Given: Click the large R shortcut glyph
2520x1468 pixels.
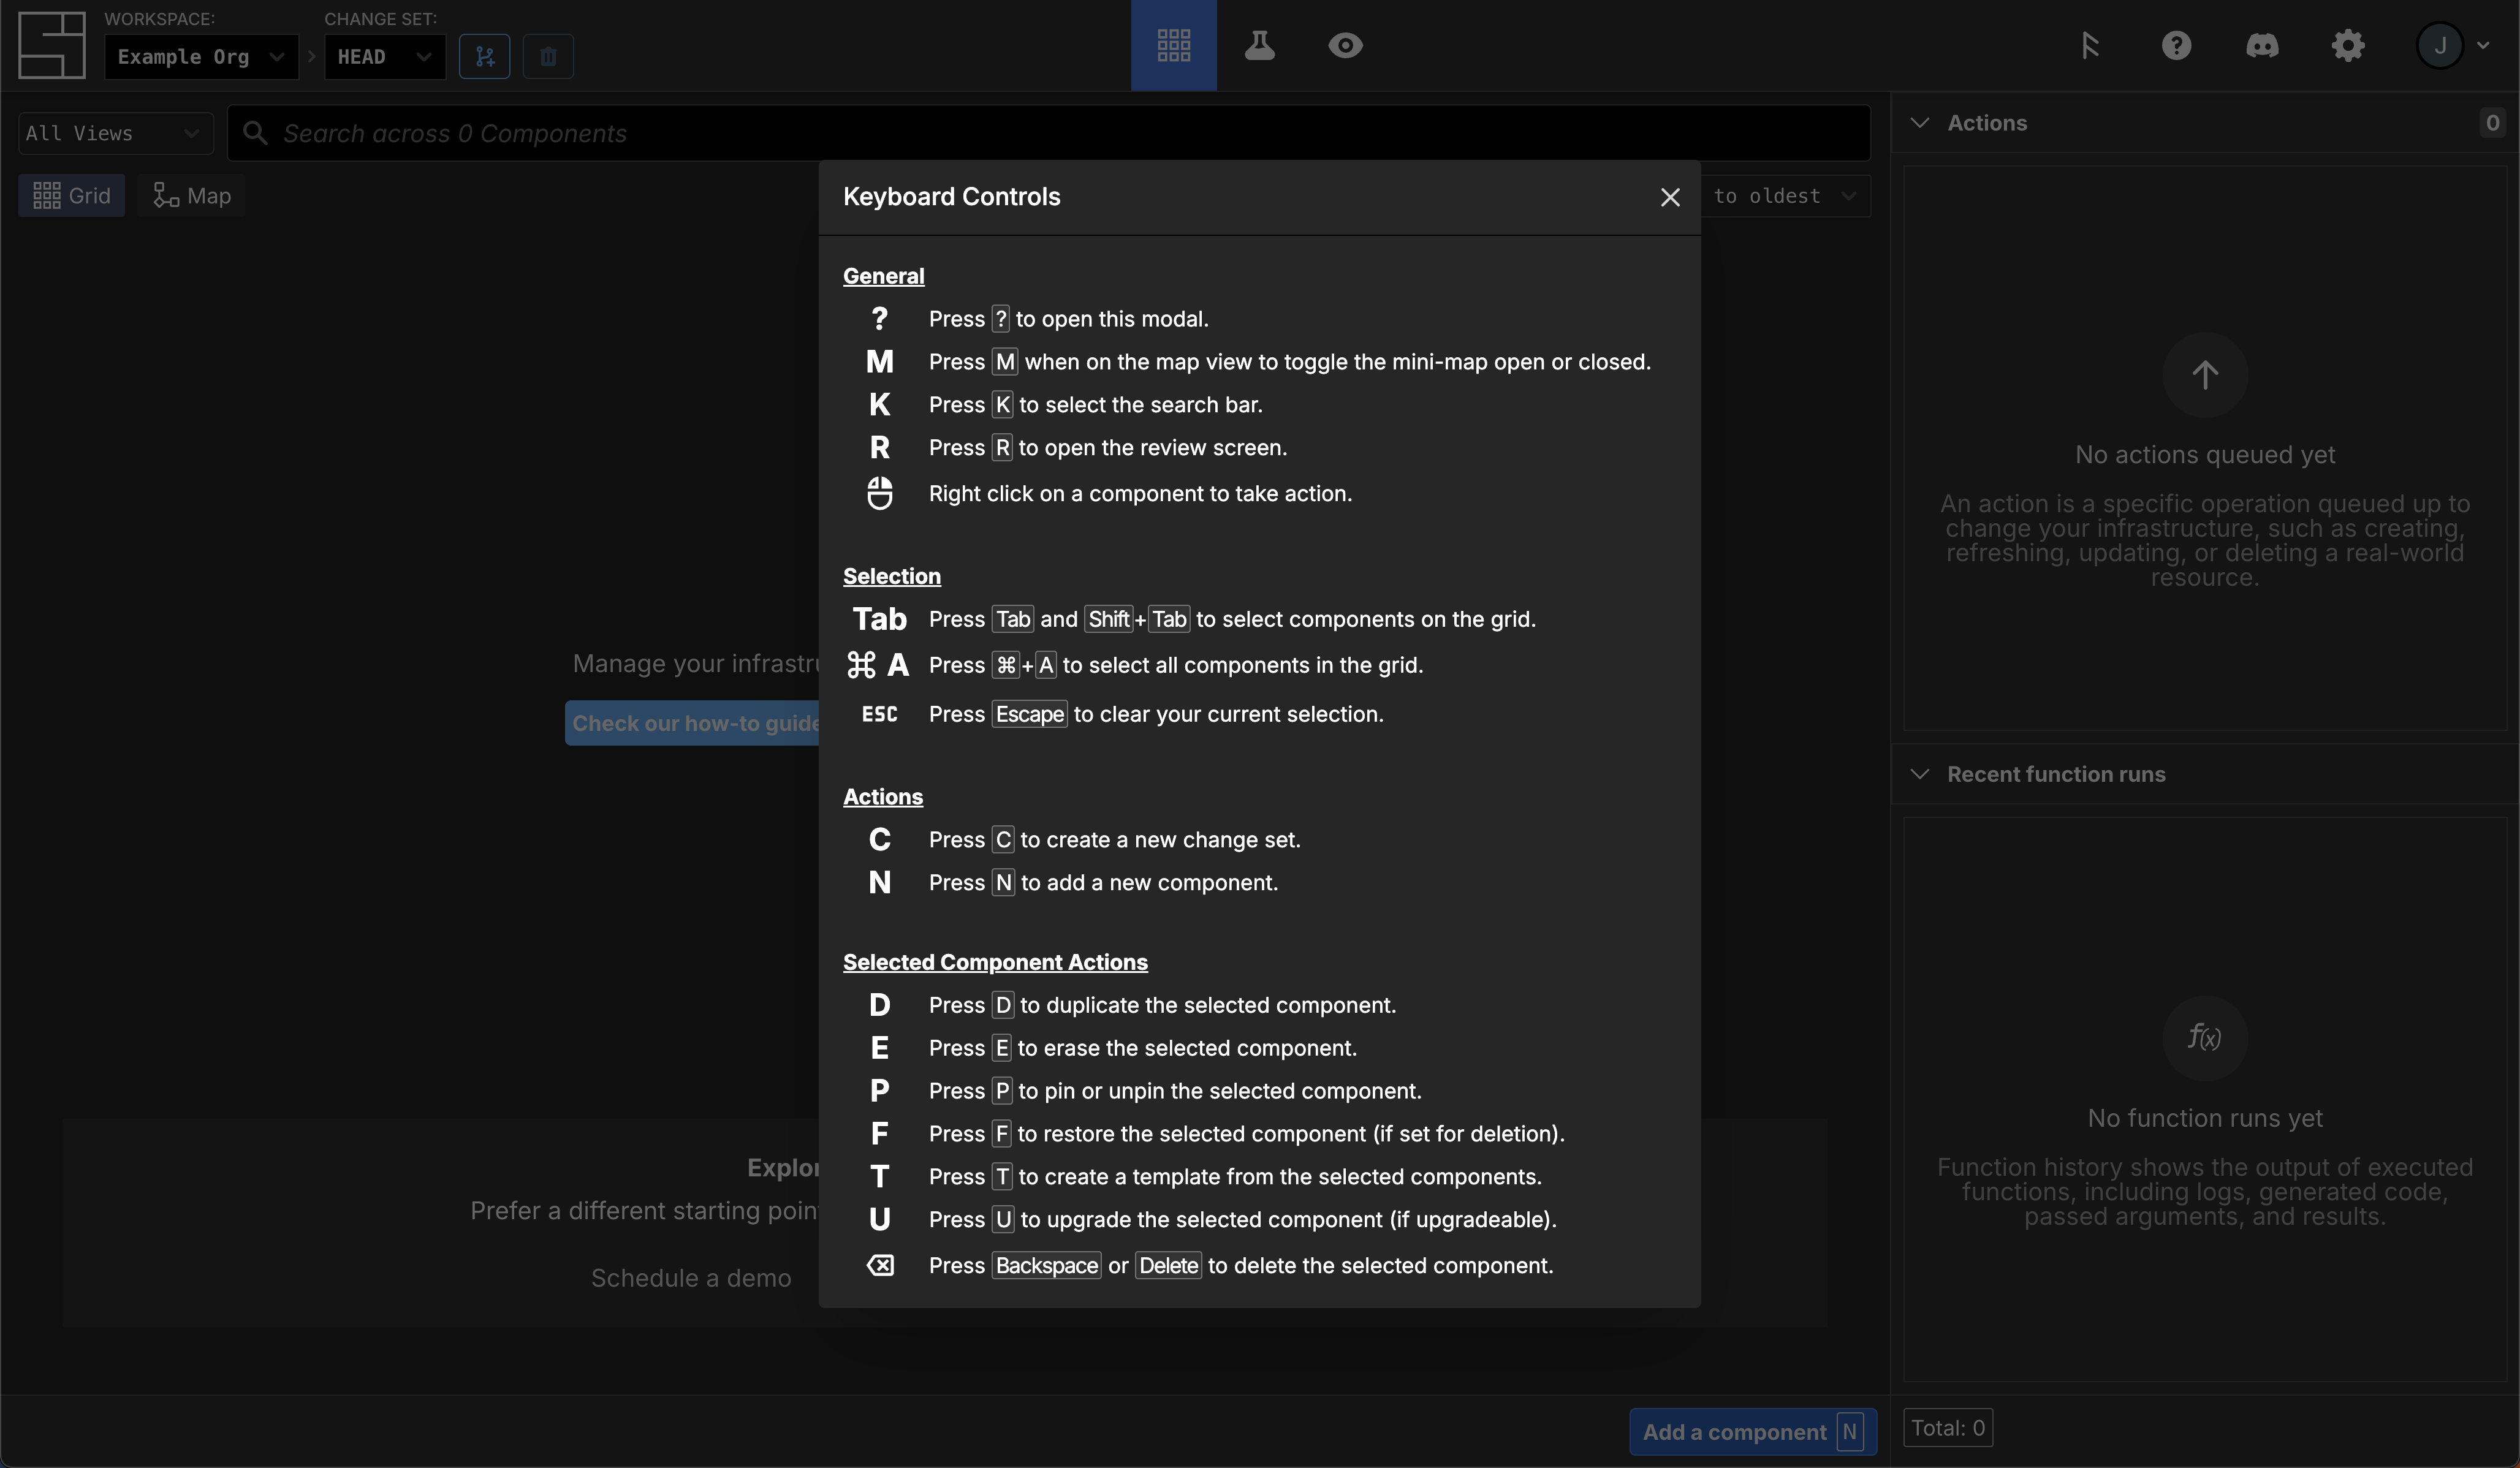Looking at the screenshot, I should (x=879, y=448).
